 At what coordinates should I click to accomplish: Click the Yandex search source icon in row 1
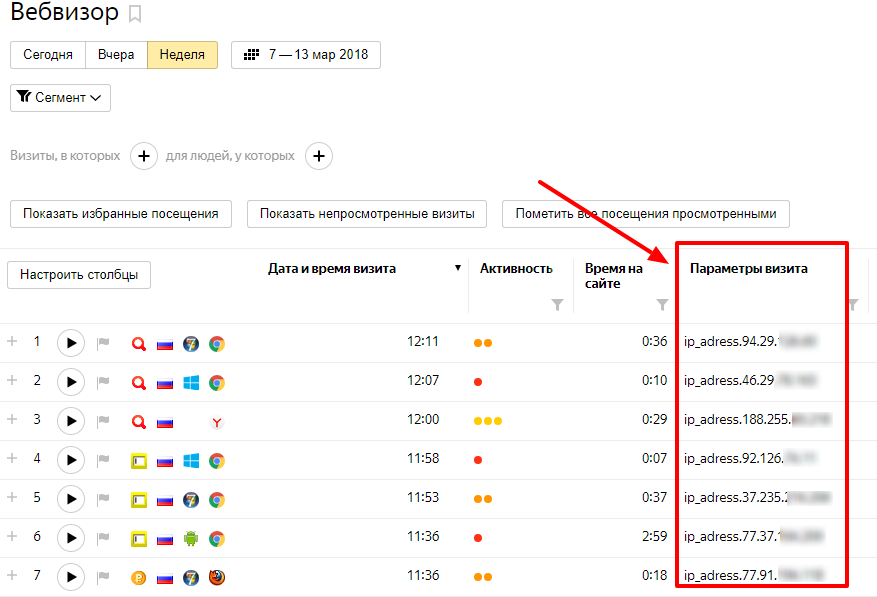(138, 342)
